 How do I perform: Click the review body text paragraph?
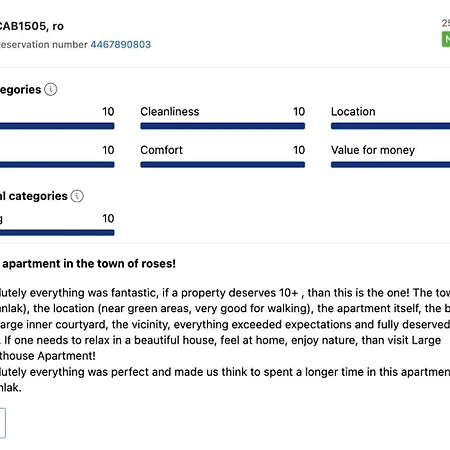coord(225,340)
